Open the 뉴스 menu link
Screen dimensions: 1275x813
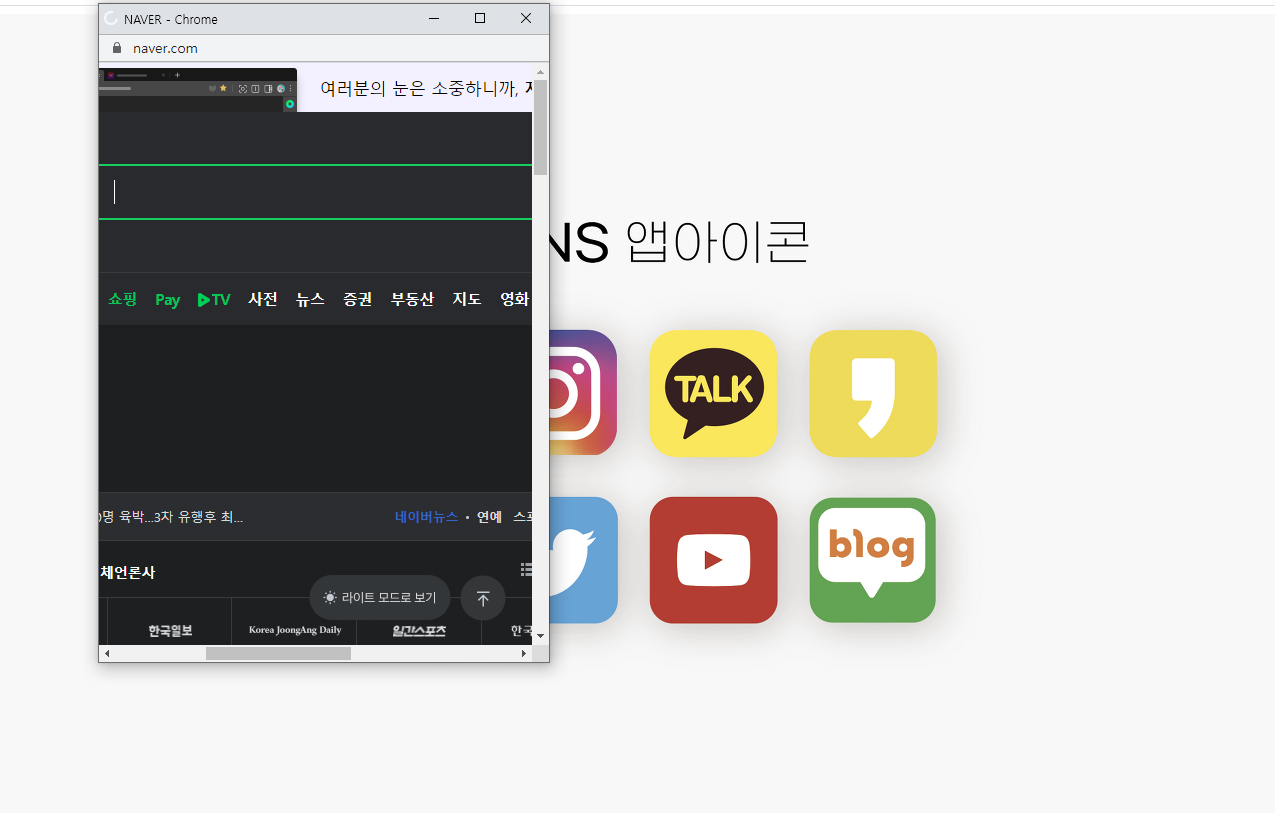(x=310, y=299)
